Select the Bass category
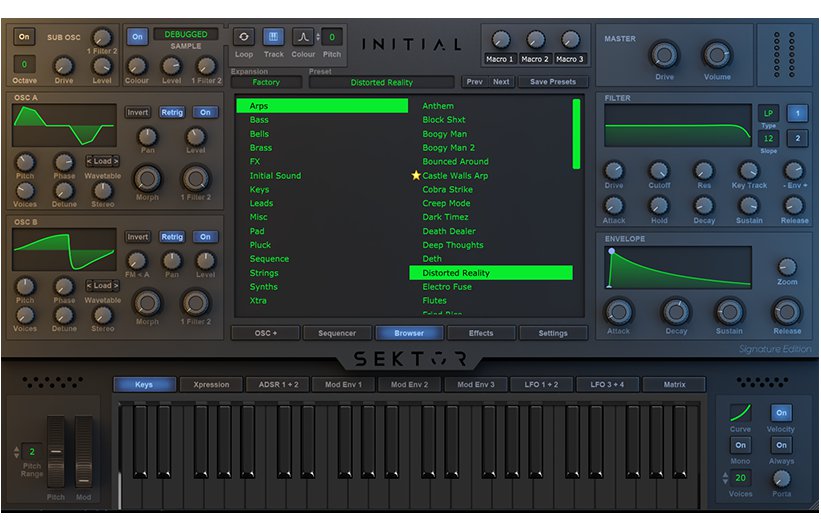The width and height of the screenshot is (821, 532). point(259,120)
